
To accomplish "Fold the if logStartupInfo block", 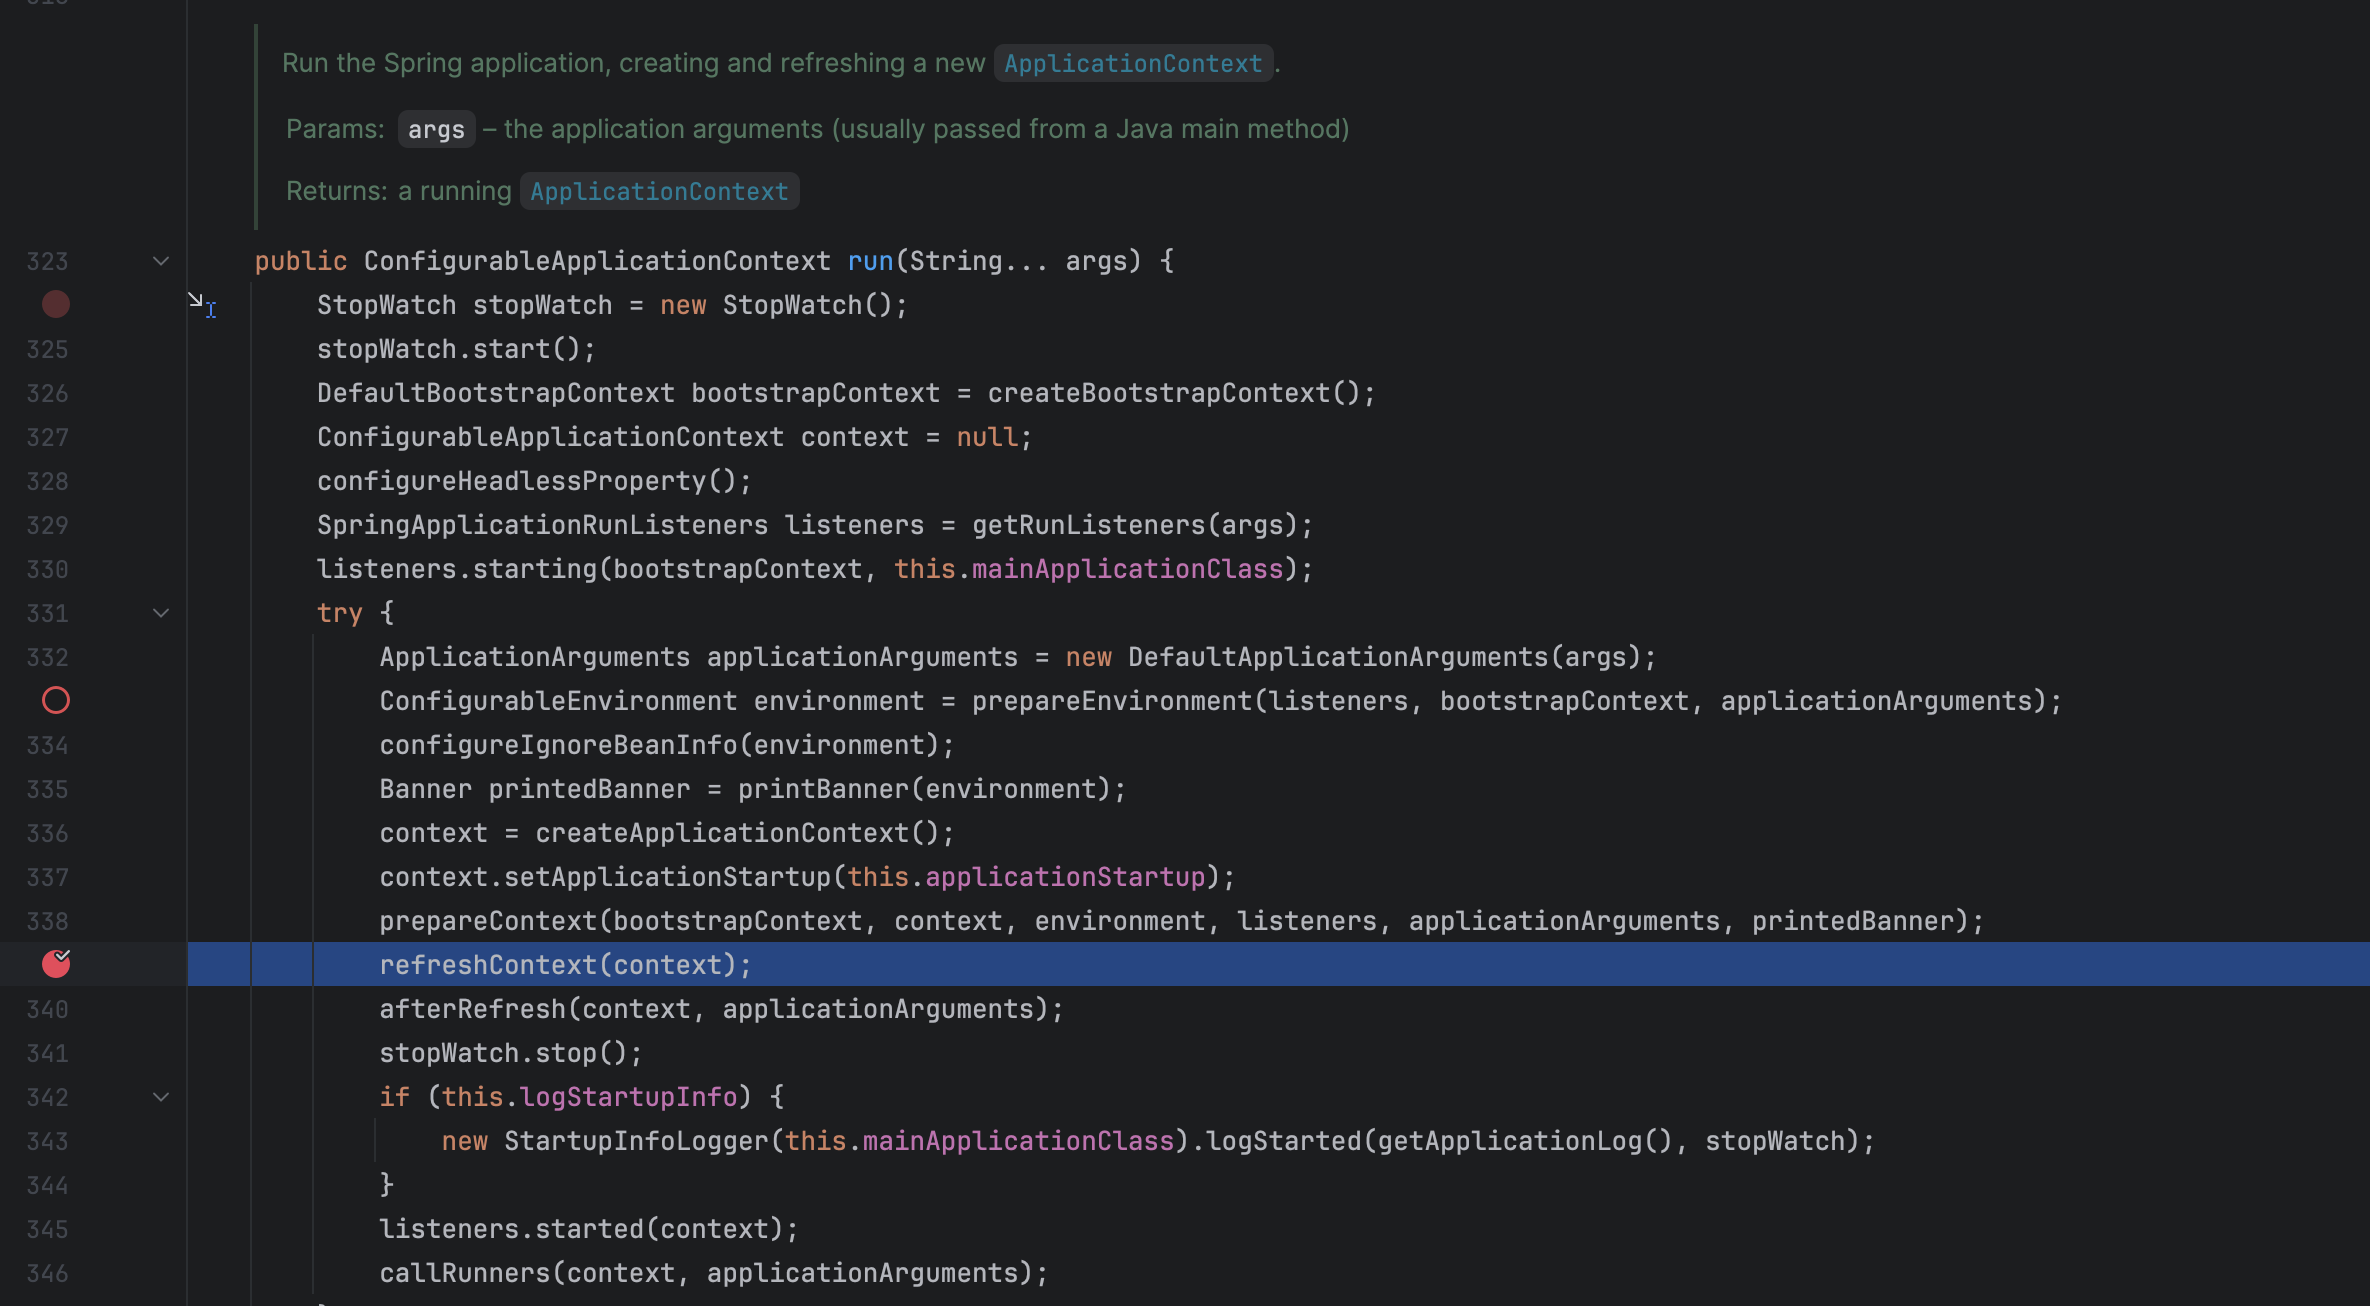I will (x=161, y=1097).
